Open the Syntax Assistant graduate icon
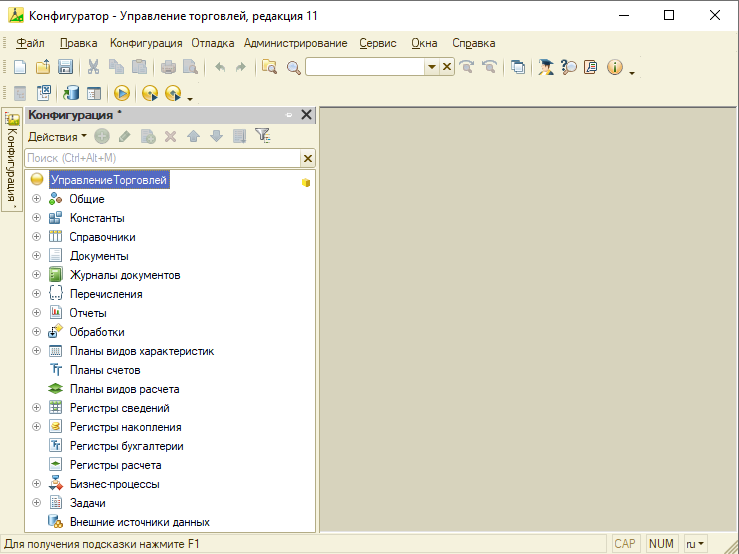This screenshot has width=739, height=554. (x=546, y=67)
